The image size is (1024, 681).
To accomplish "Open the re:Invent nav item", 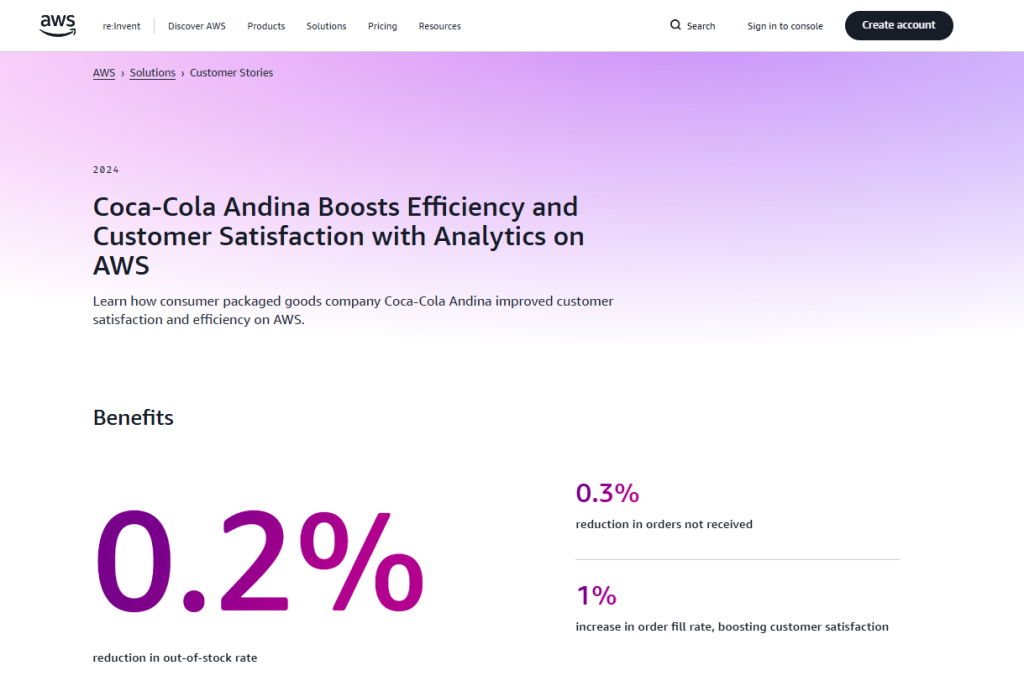I will tap(121, 26).
